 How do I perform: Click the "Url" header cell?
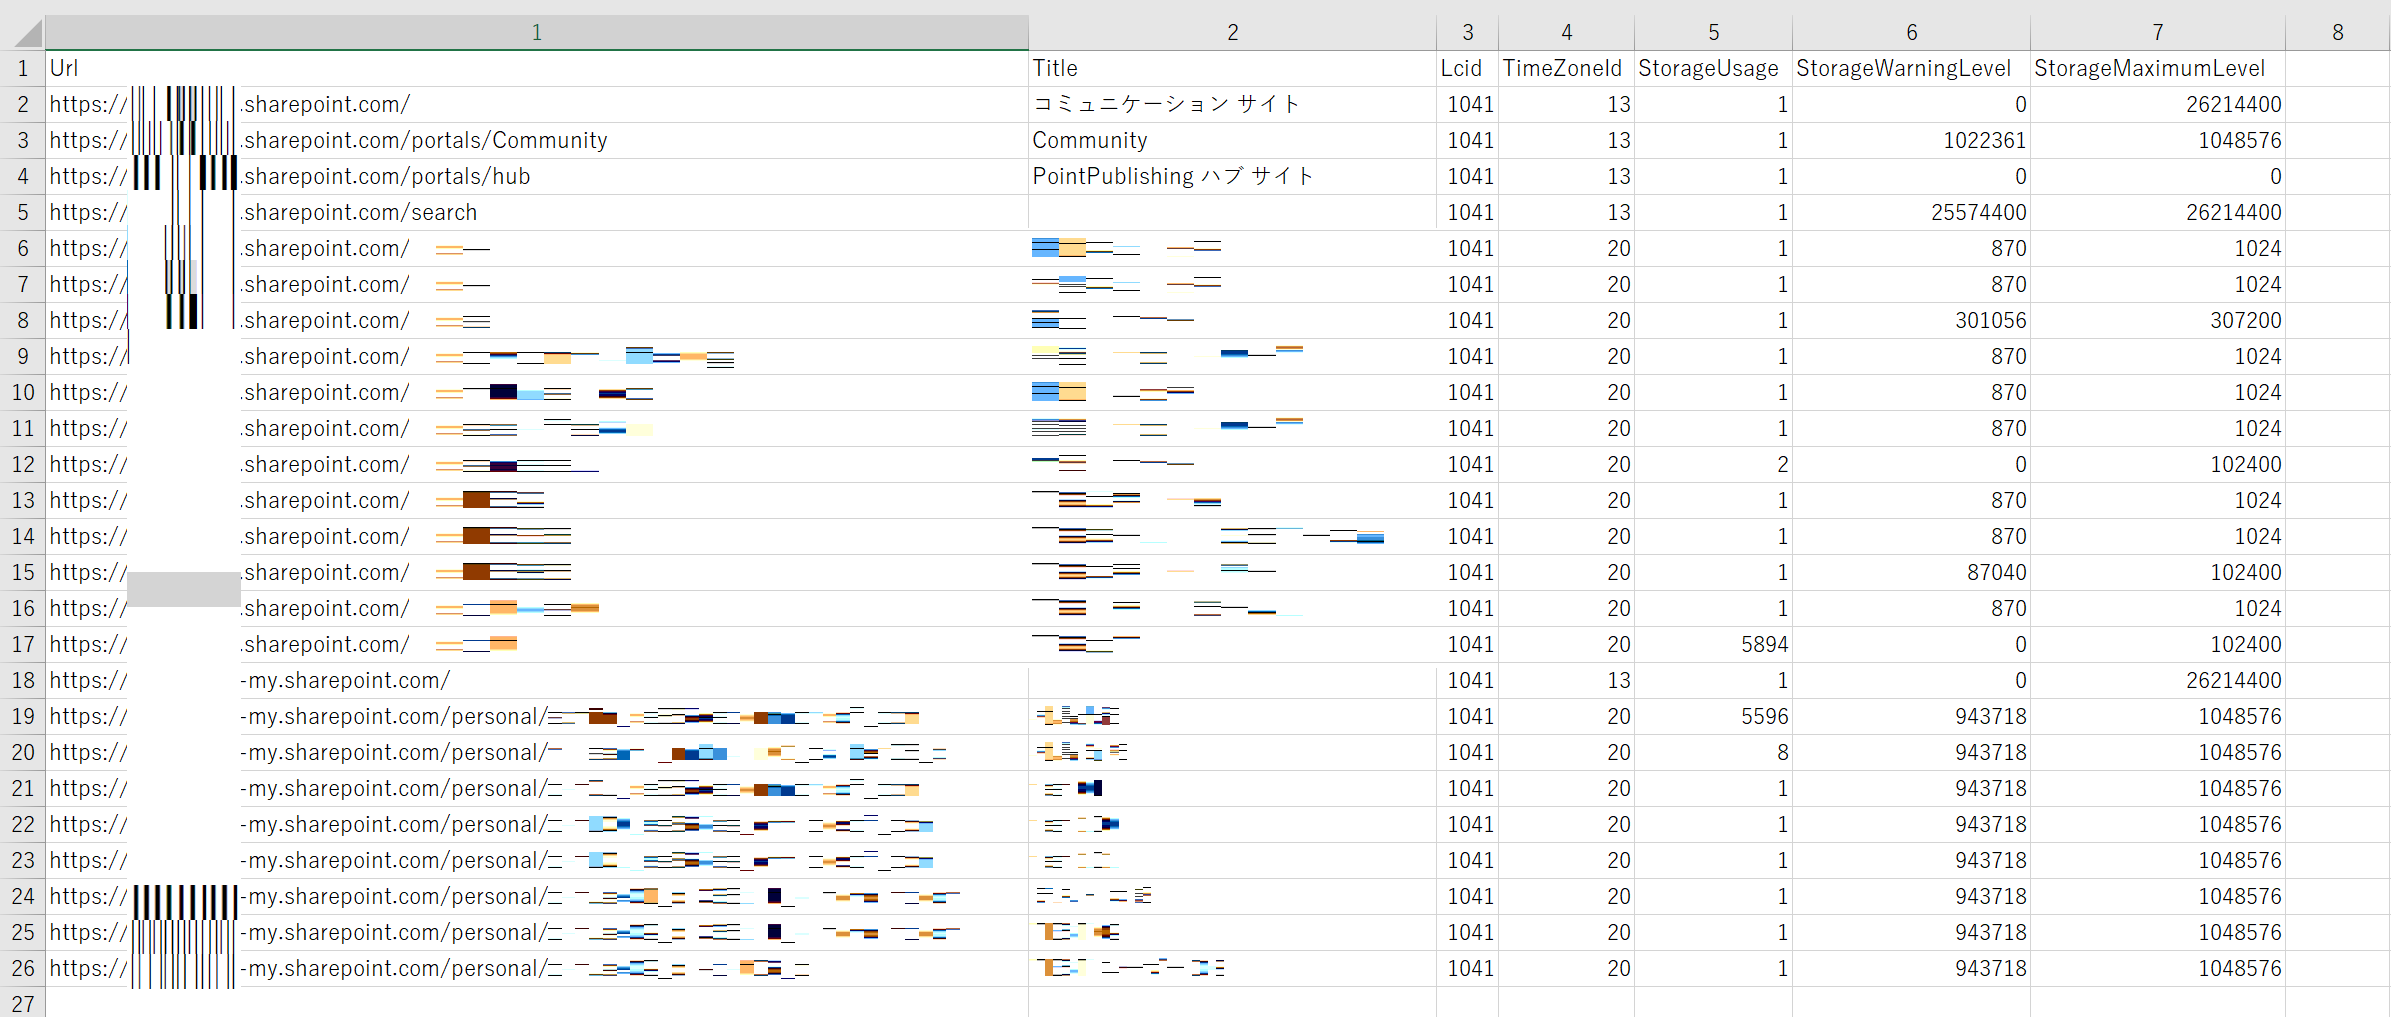(537, 68)
